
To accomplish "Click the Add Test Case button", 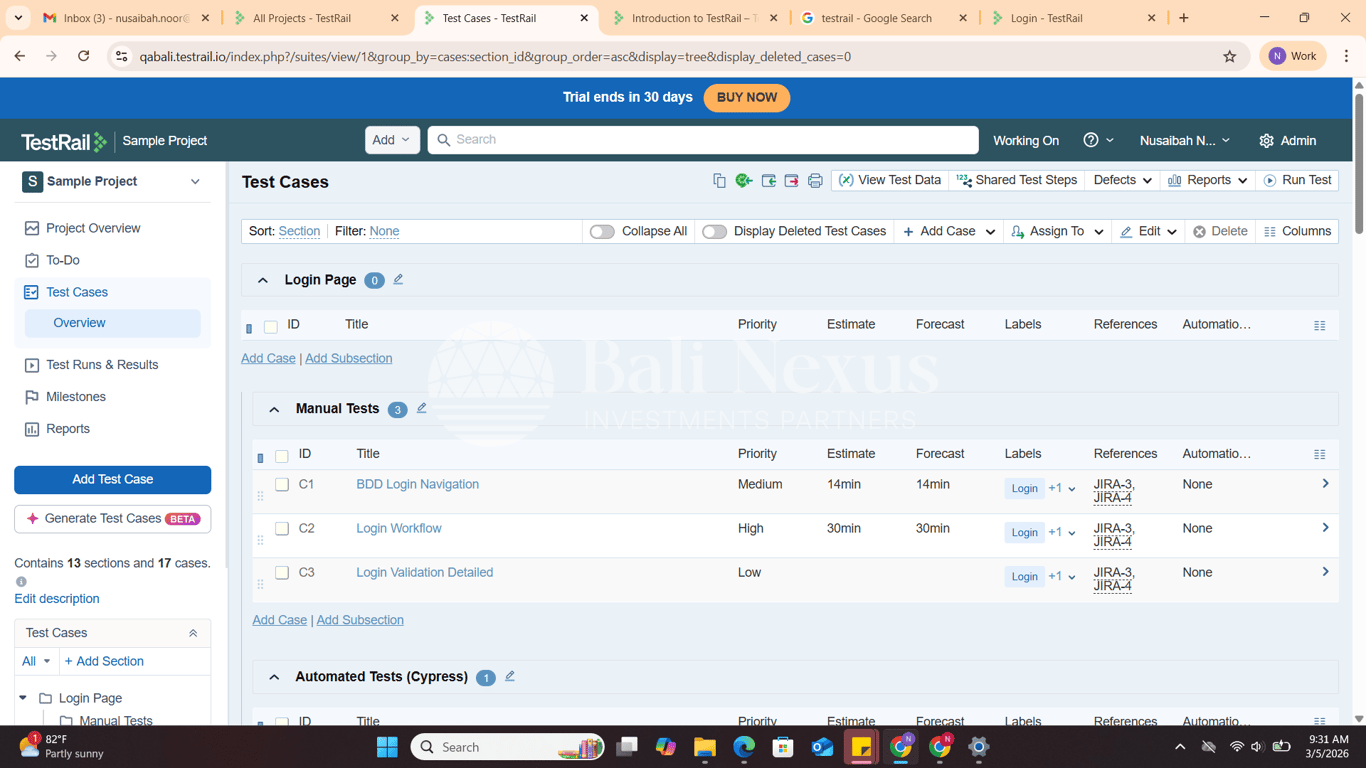I will [x=112, y=480].
